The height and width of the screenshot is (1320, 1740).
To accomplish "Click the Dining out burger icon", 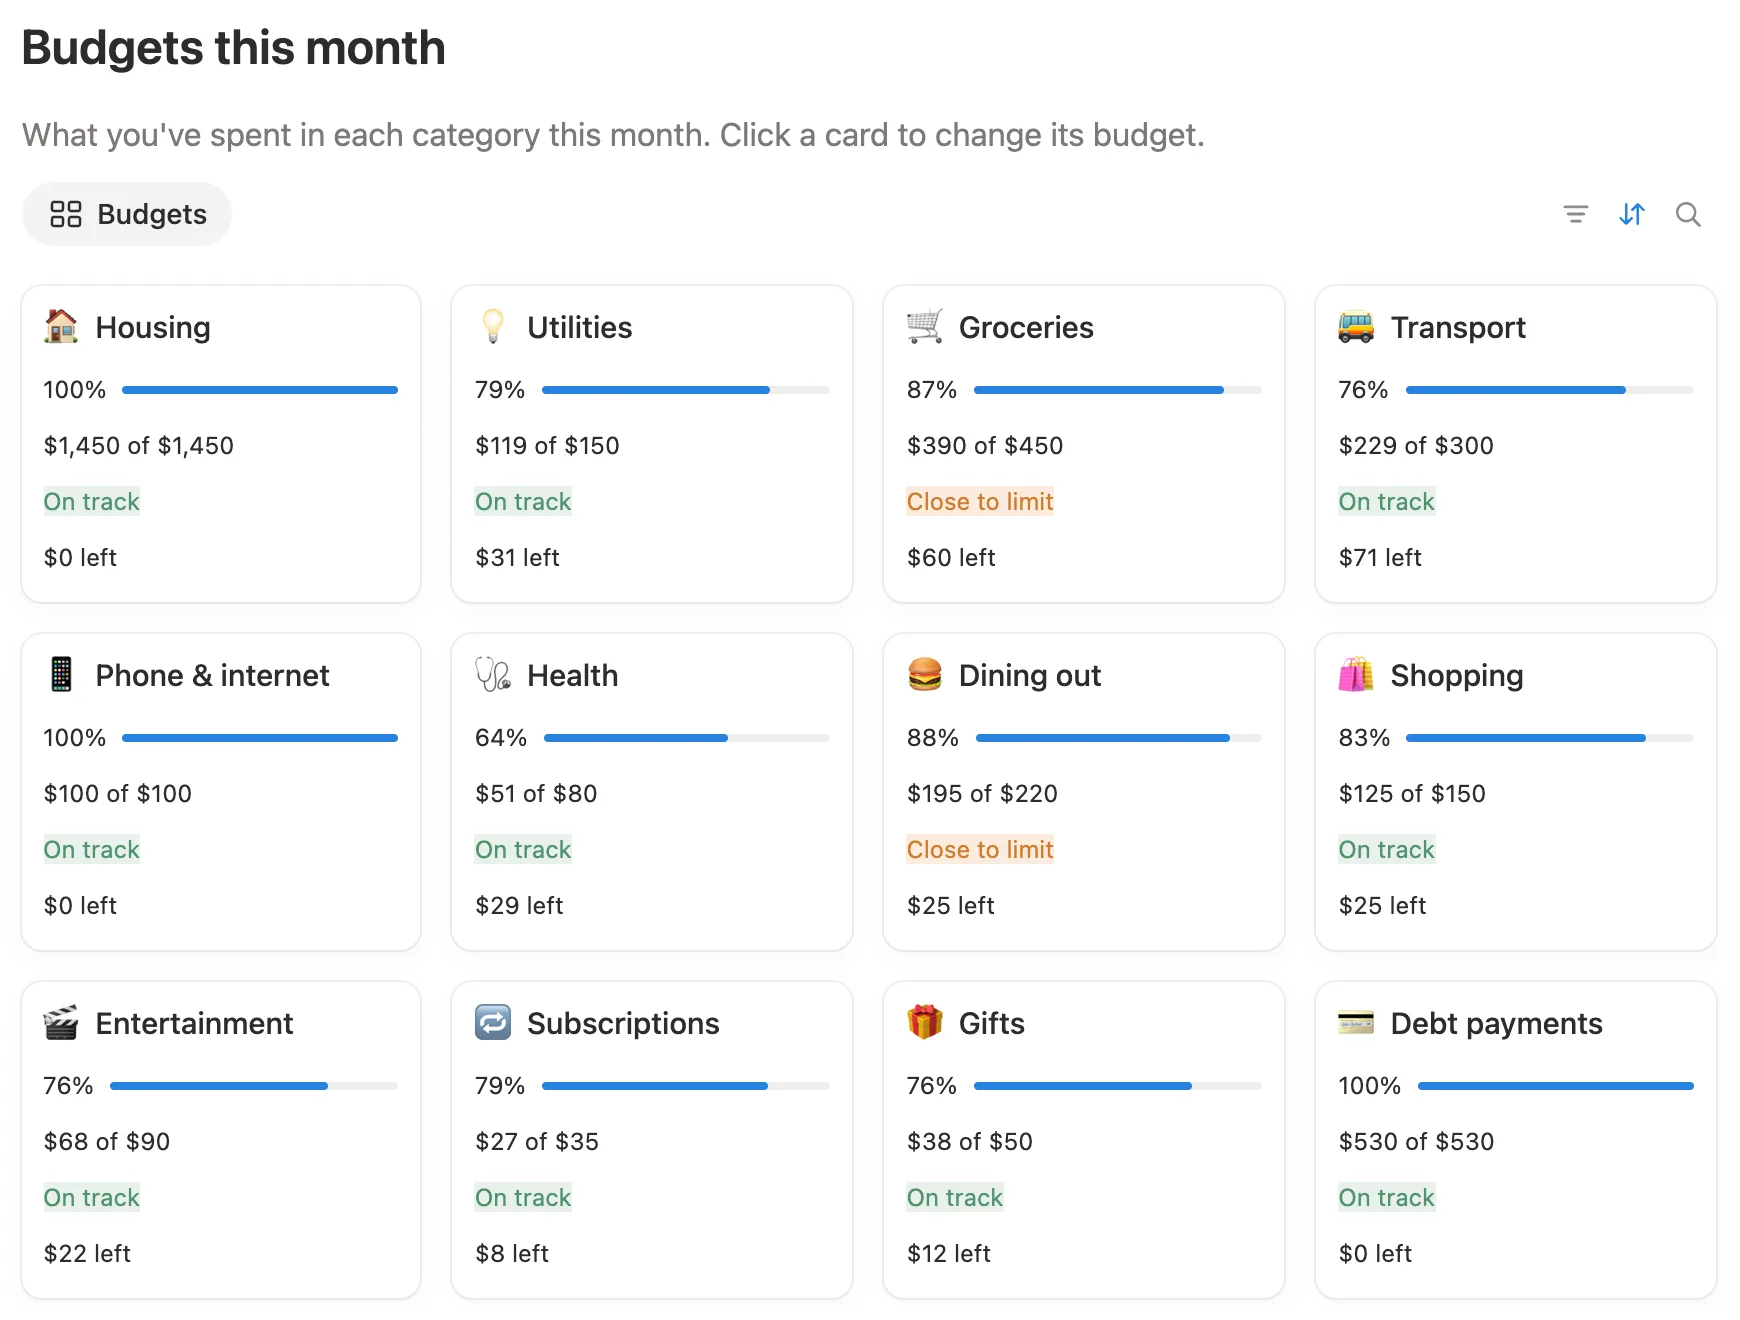I will click(925, 675).
